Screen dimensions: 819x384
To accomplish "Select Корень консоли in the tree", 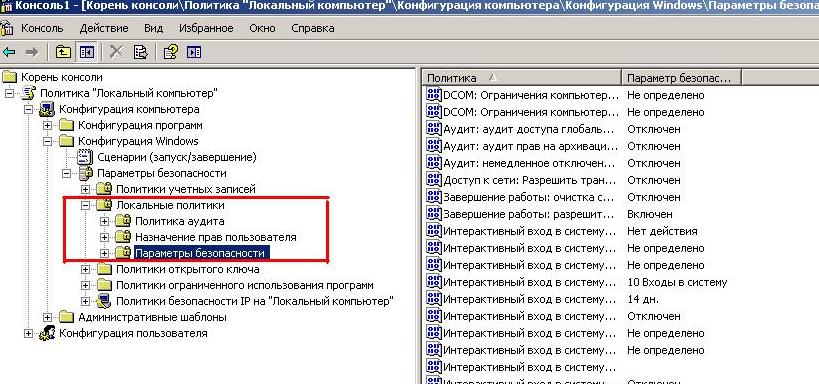I will click(x=62, y=77).
